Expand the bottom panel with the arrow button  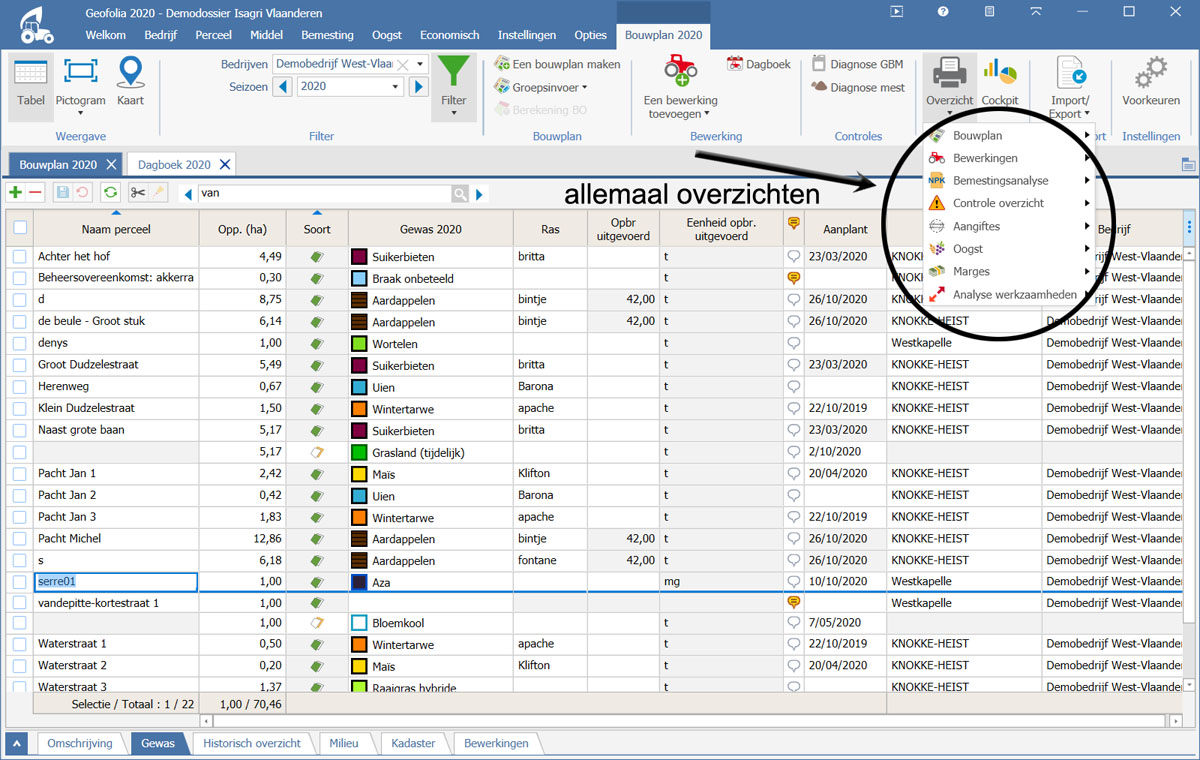point(17,743)
